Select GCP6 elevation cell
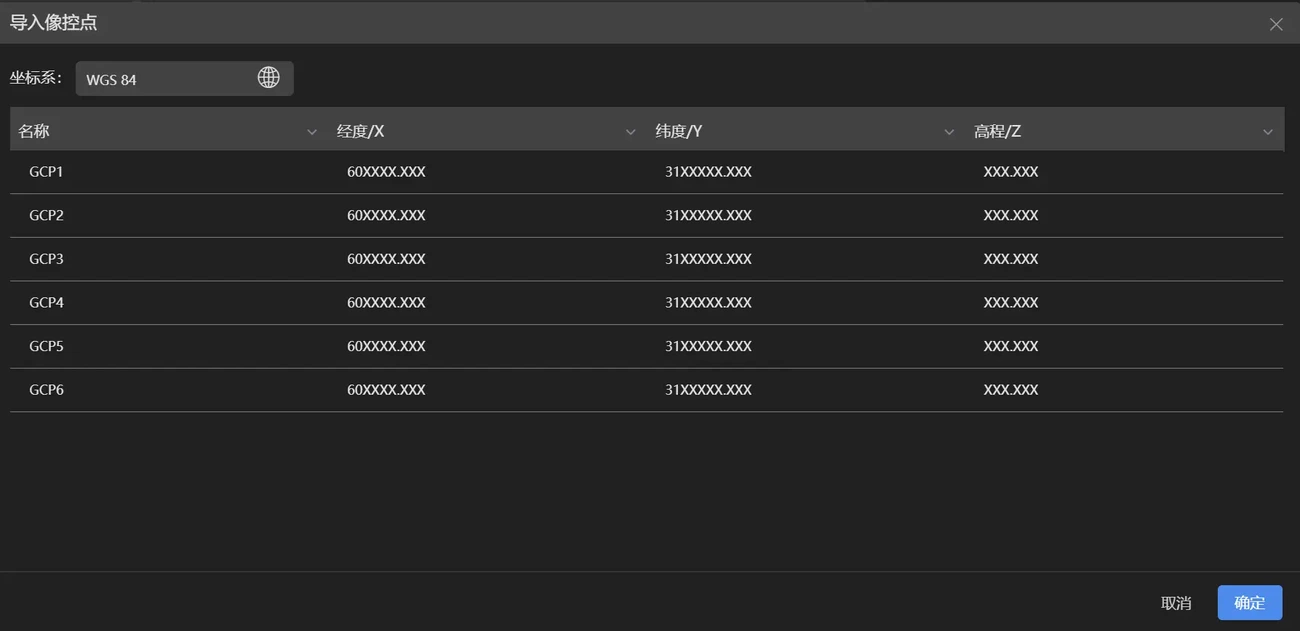Screen dimensions: 1300x631 point(1011,390)
